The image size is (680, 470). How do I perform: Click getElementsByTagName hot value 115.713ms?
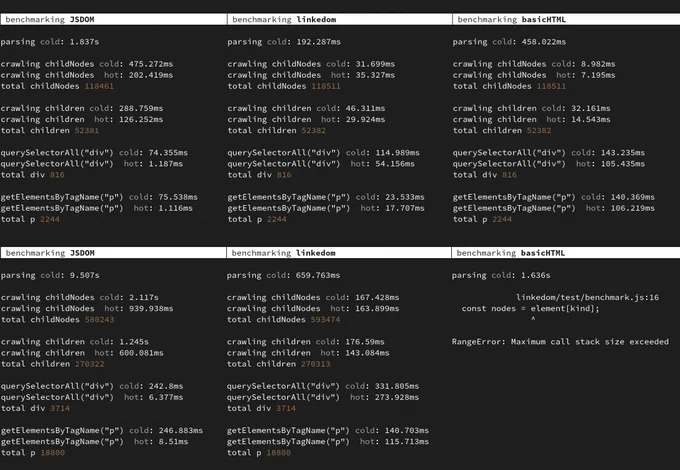[x=407, y=442]
